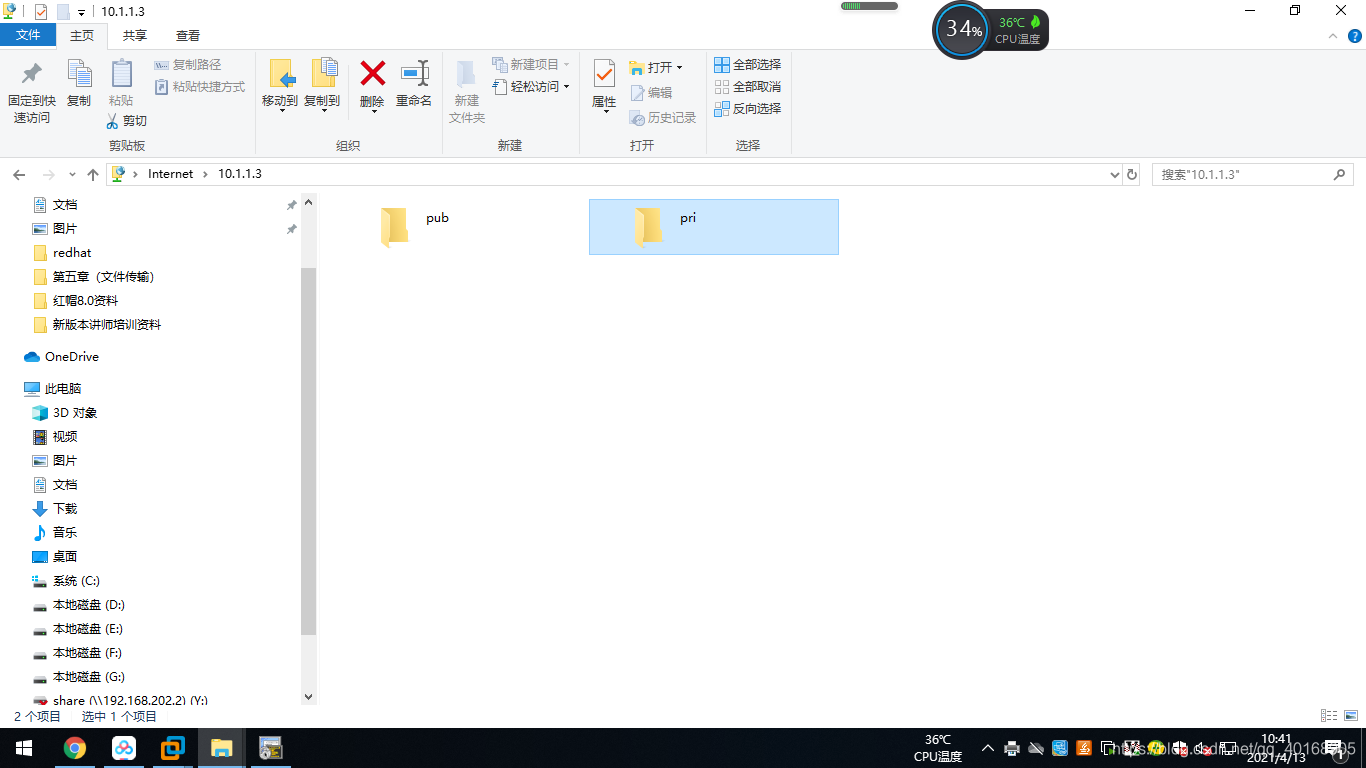
Task: Open the address bar history dropdown
Action: click(1115, 174)
